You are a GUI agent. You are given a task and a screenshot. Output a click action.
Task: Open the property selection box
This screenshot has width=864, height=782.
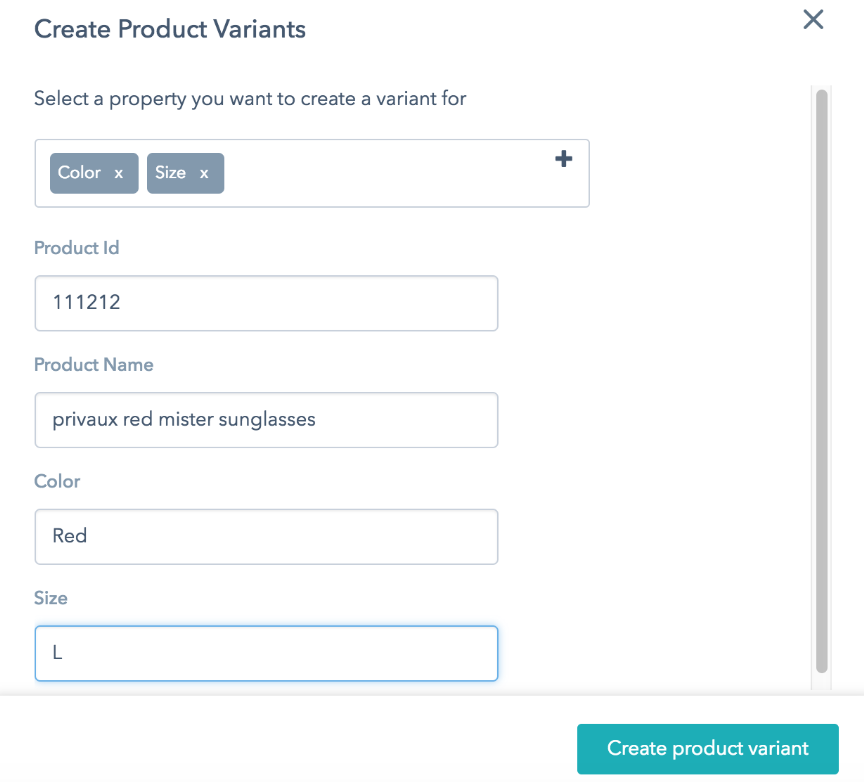[312, 173]
